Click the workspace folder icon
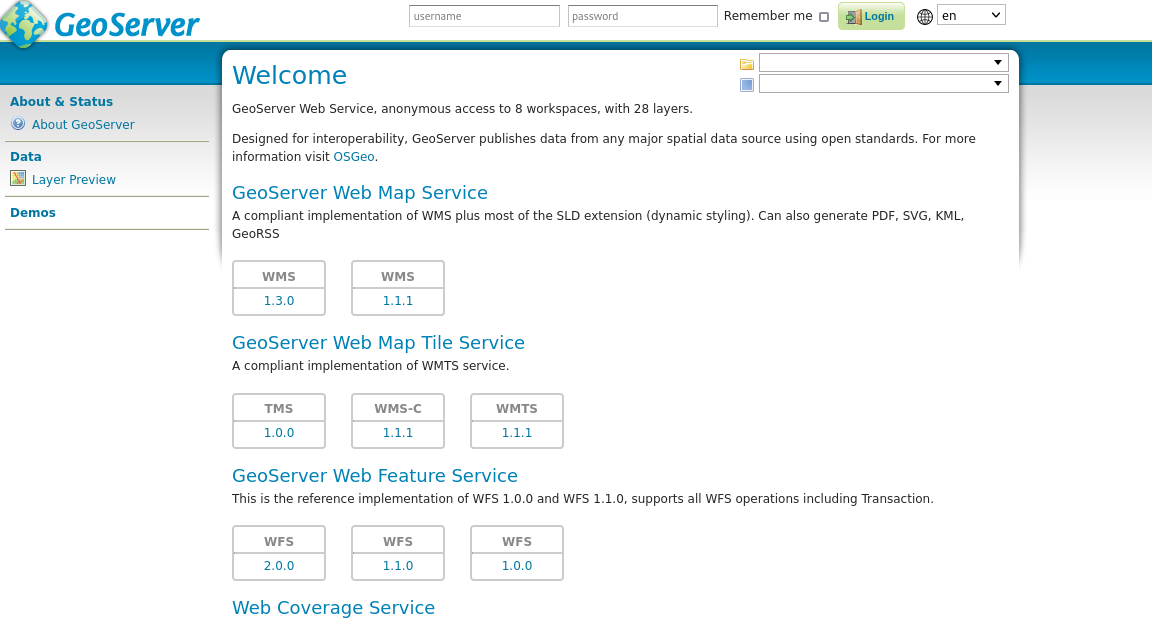 point(746,64)
